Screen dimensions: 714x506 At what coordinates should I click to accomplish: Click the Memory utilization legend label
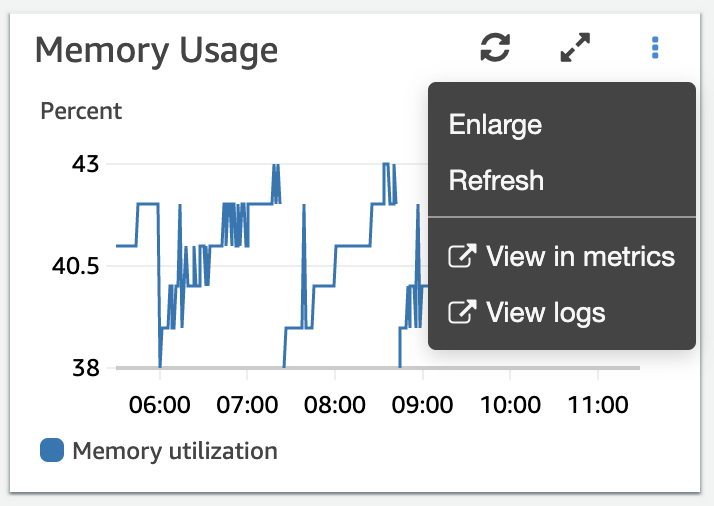tap(174, 451)
